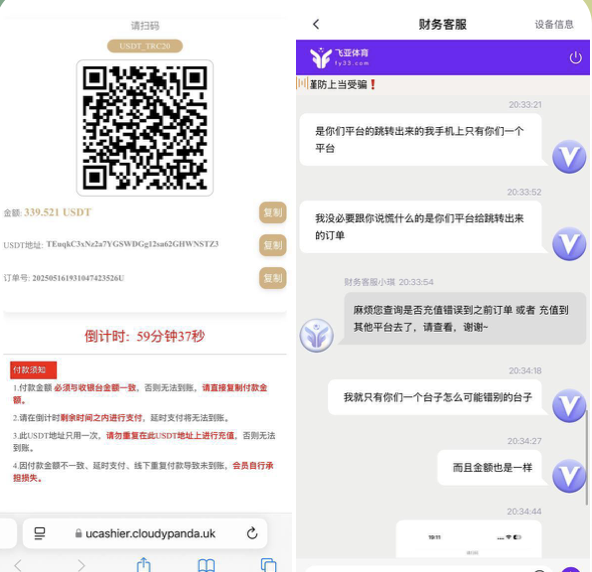Tap the 请扫码 heading
This screenshot has height=572, width=592.
click(x=145, y=26)
